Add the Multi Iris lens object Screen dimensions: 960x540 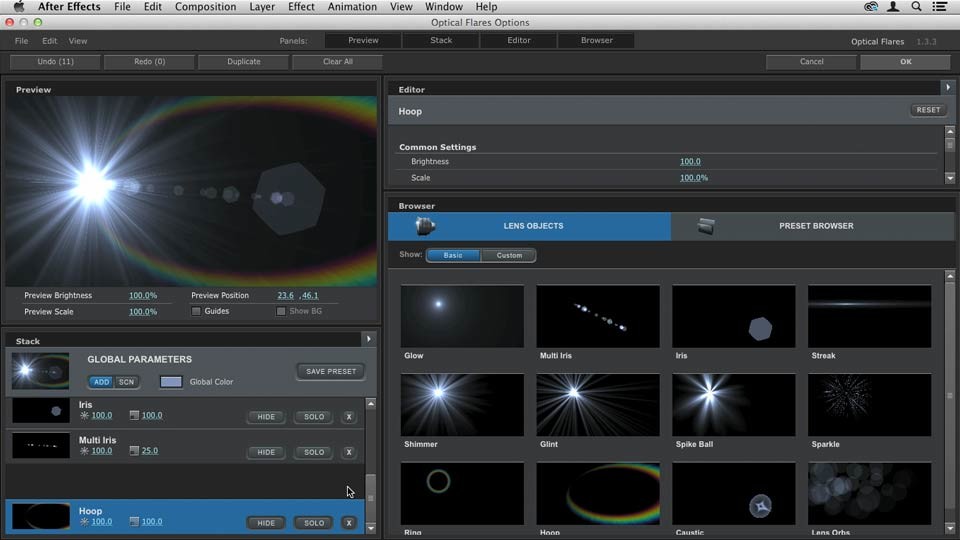[x=598, y=317]
